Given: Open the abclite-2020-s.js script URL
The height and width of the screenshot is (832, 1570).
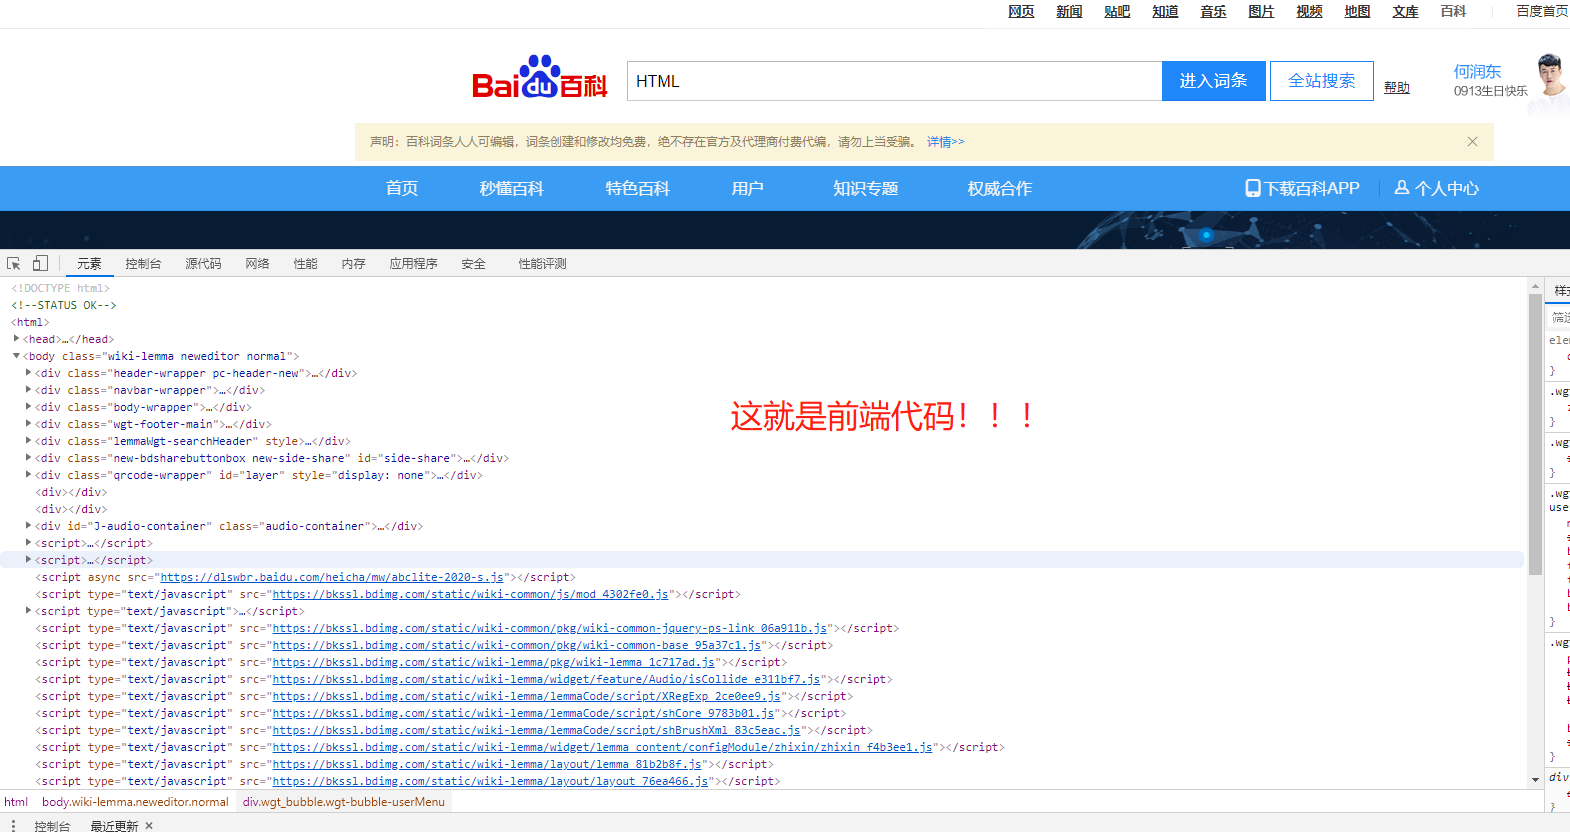Looking at the screenshot, I should [332, 577].
